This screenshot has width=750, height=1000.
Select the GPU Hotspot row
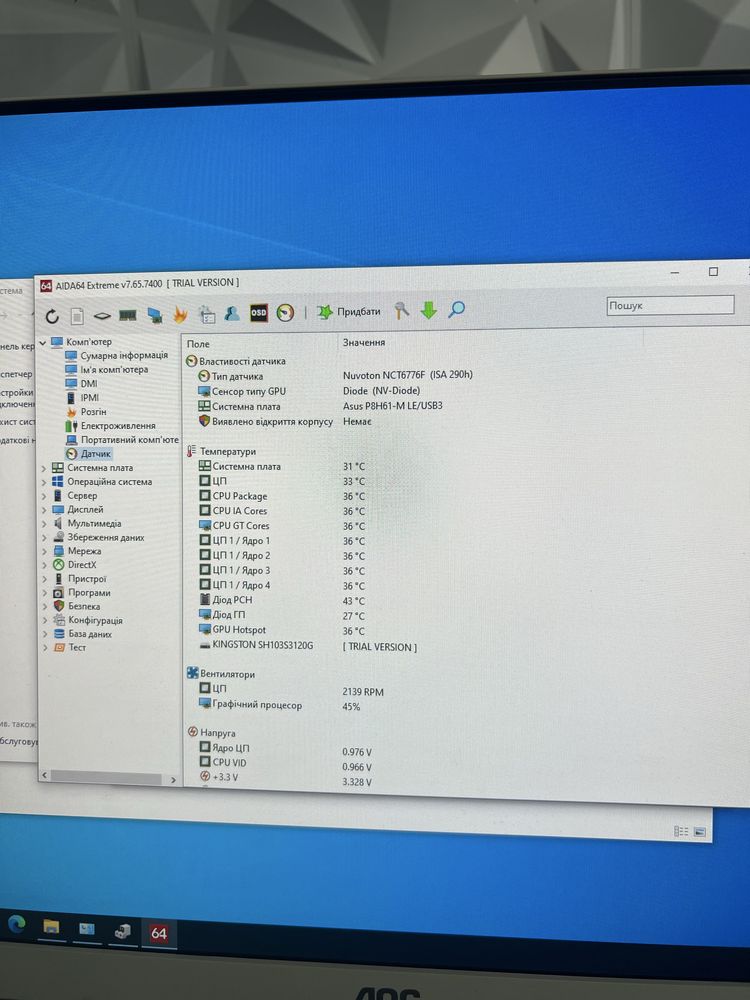[281, 630]
